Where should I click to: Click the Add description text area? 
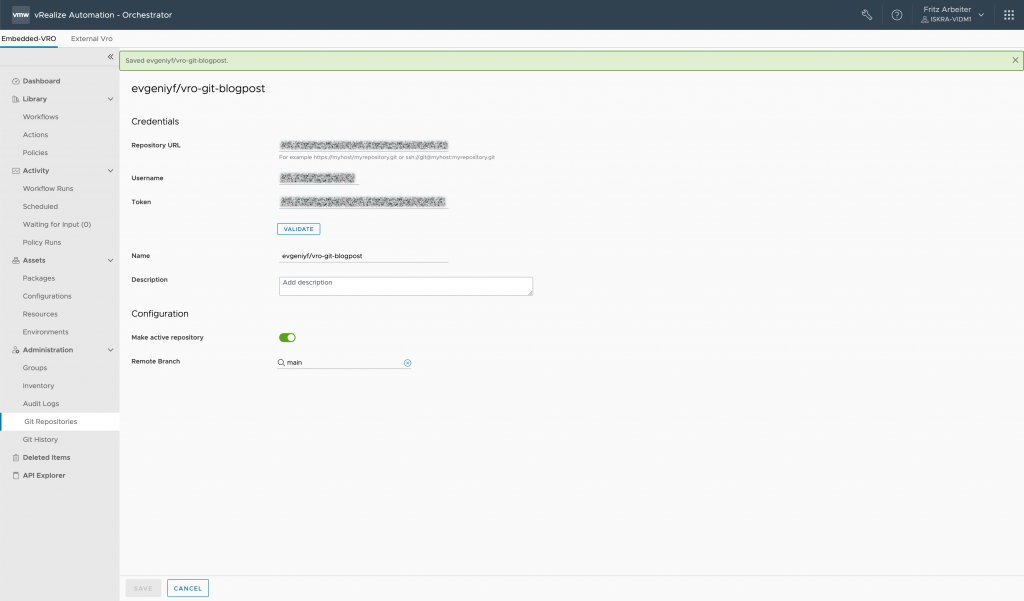(406, 286)
